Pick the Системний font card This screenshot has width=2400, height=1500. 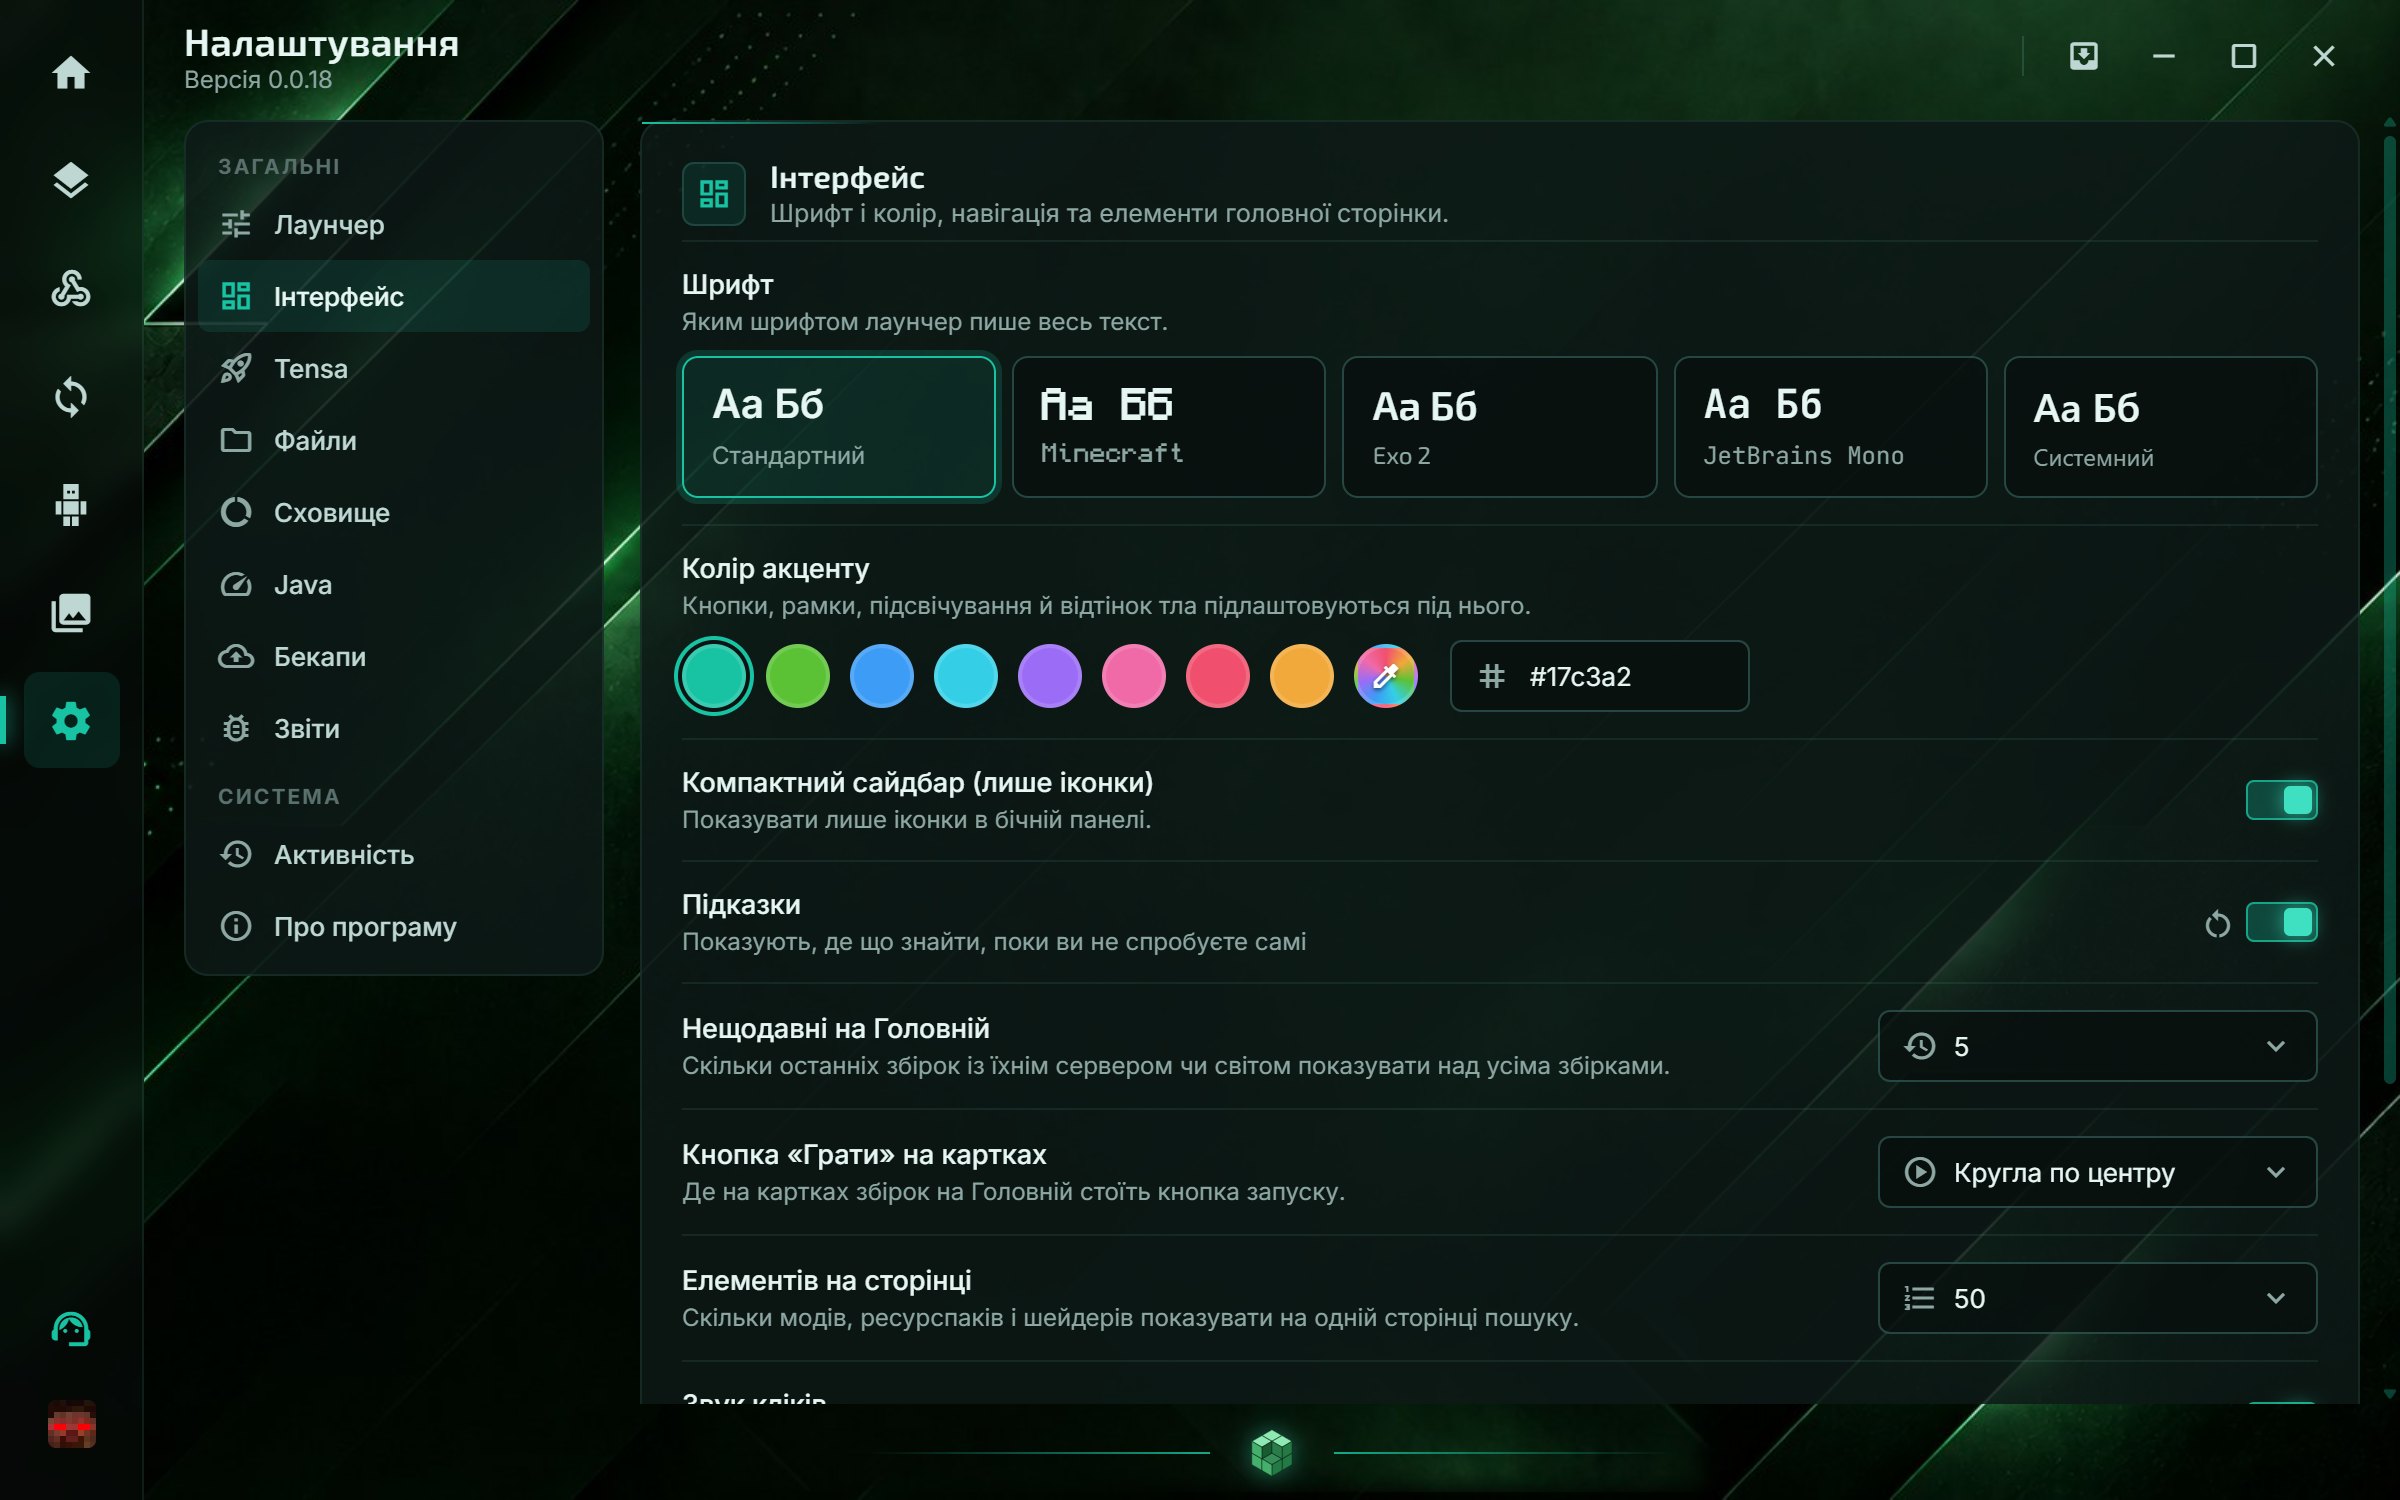click(2161, 427)
